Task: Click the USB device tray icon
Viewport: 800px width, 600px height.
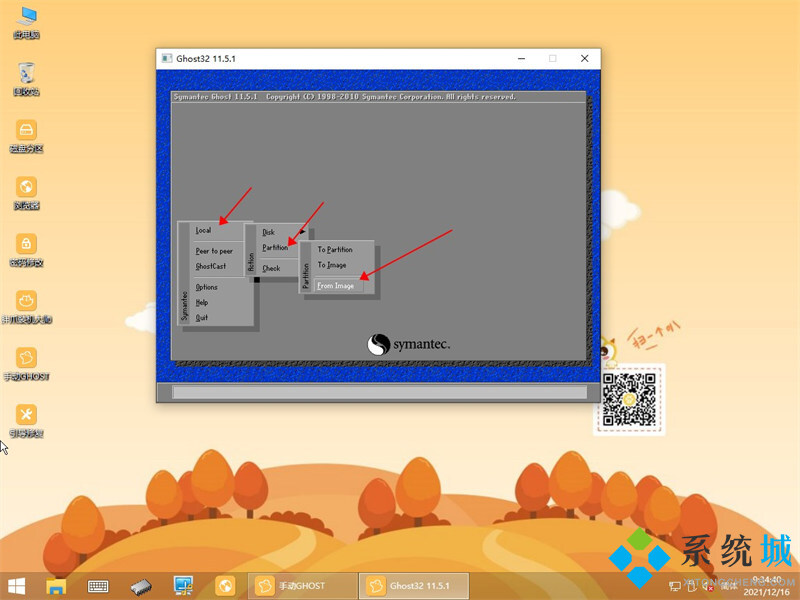Action: point(691,586)
